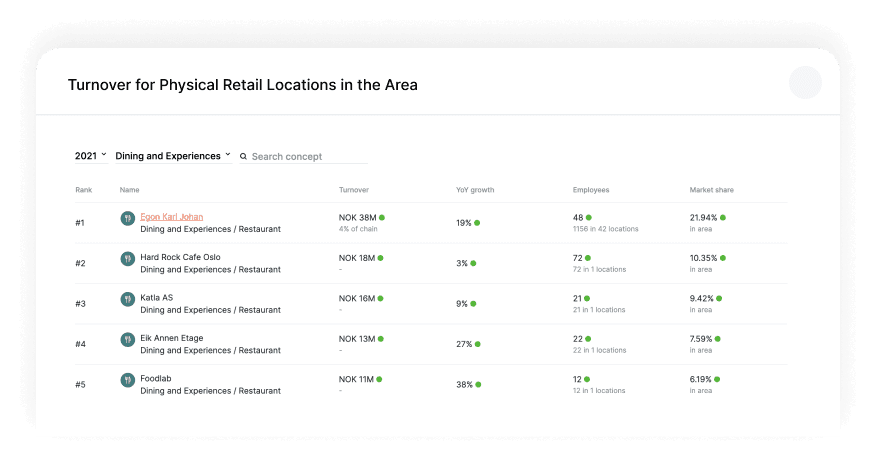Select Foodlab name

coord(156,378)
